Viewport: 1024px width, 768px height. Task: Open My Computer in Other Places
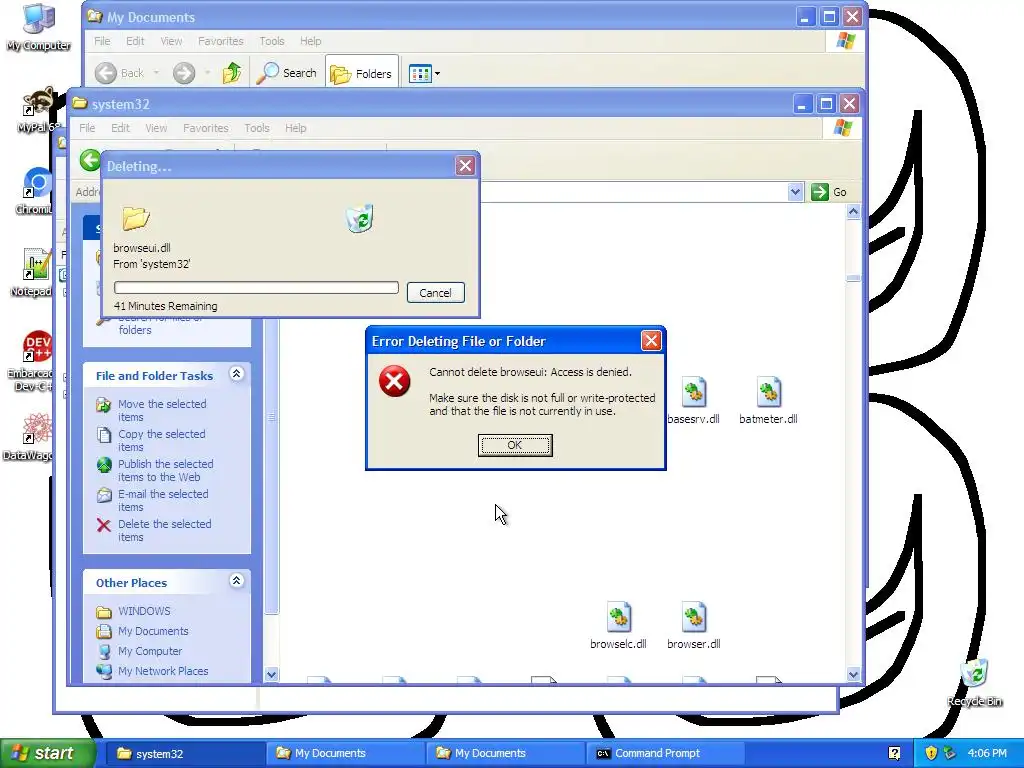150,651
